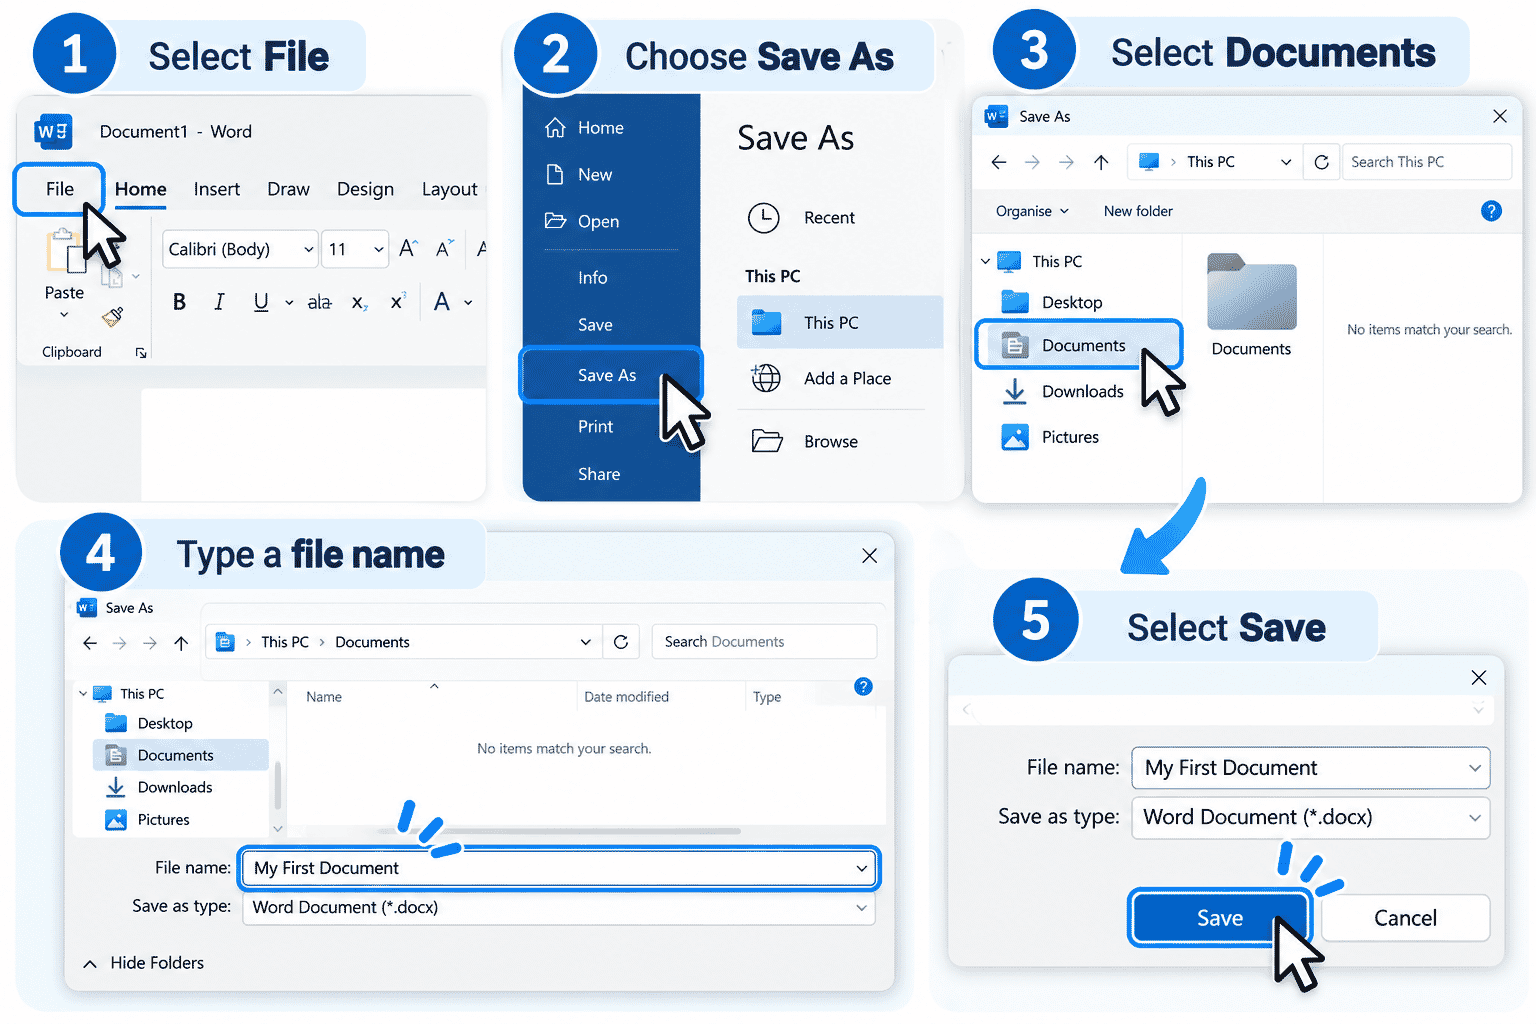Image resolution: width=1536 pixels, height=1024 pixels.
Task: Click the Refresh icon in step 3 dialog
Action: (x=1321, y=162)
